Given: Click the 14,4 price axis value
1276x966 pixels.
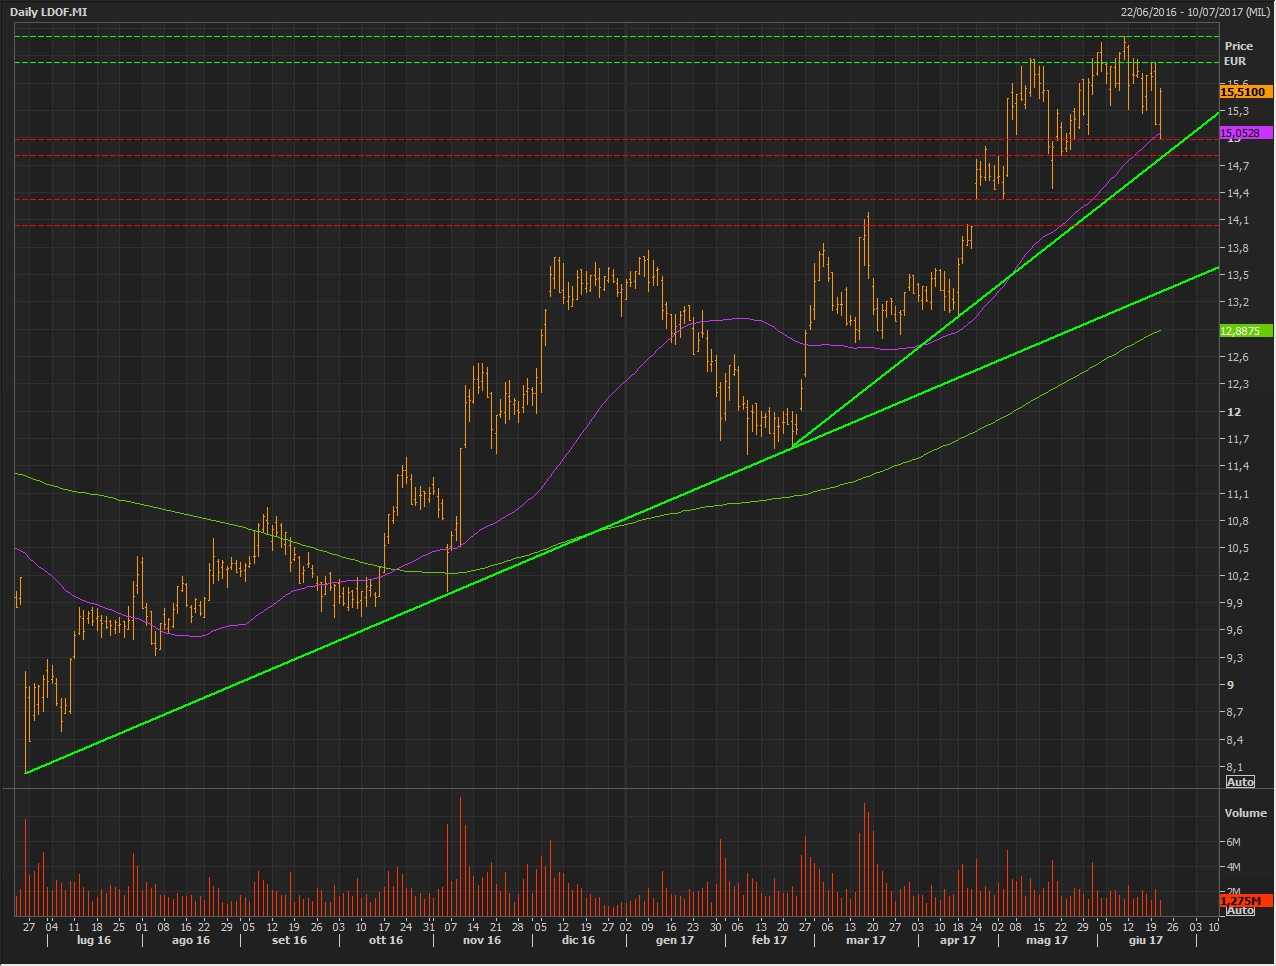Looking at the screenshot, I should (1237, 193).
